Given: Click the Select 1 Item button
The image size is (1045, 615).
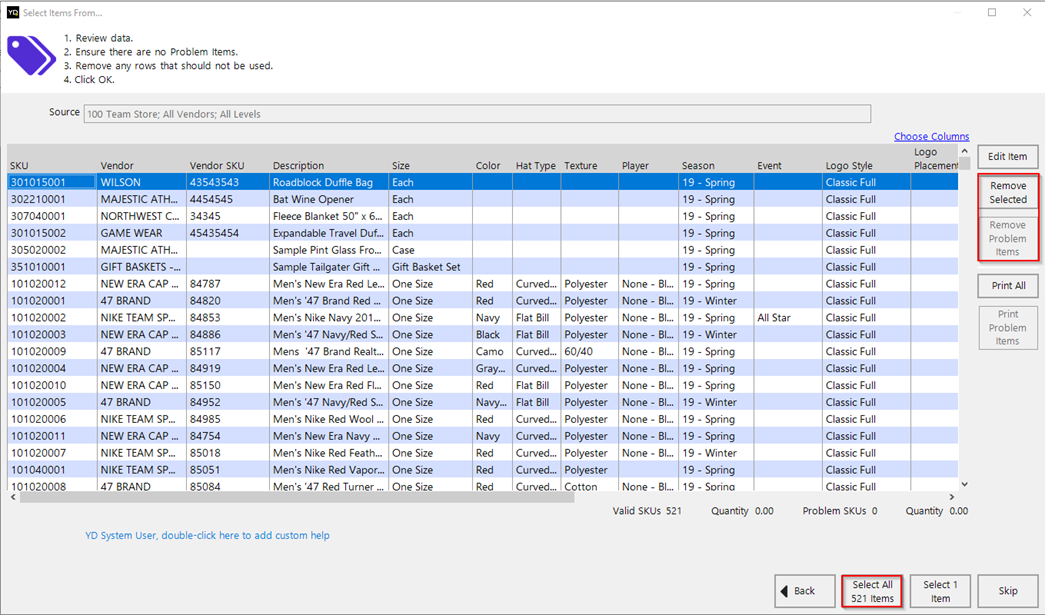Looking at the screenshot, I should click(940, 591).
